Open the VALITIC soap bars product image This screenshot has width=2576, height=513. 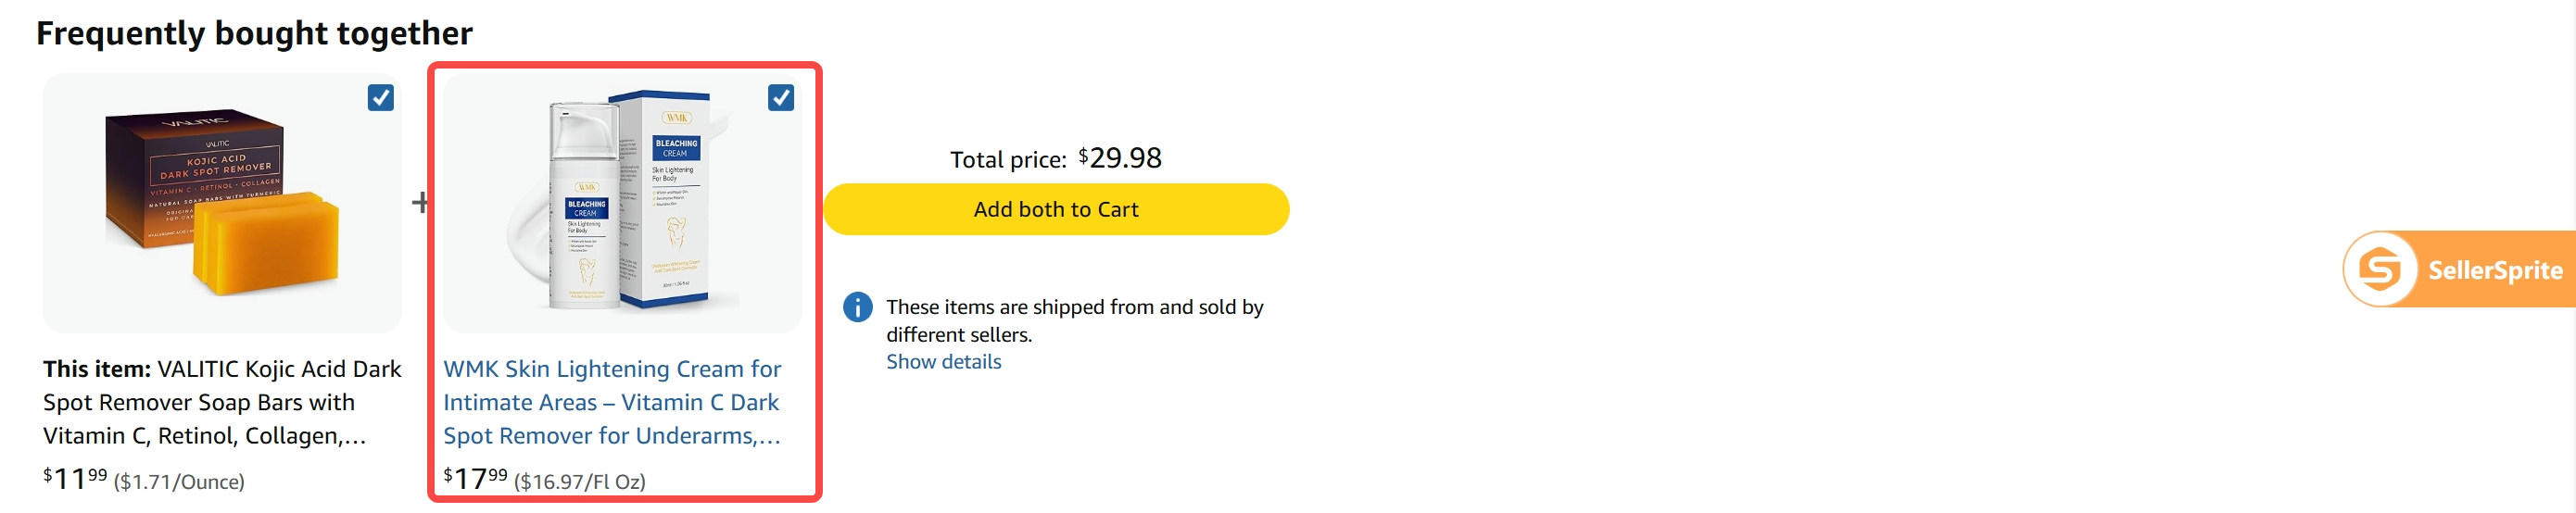pos(222,203)
